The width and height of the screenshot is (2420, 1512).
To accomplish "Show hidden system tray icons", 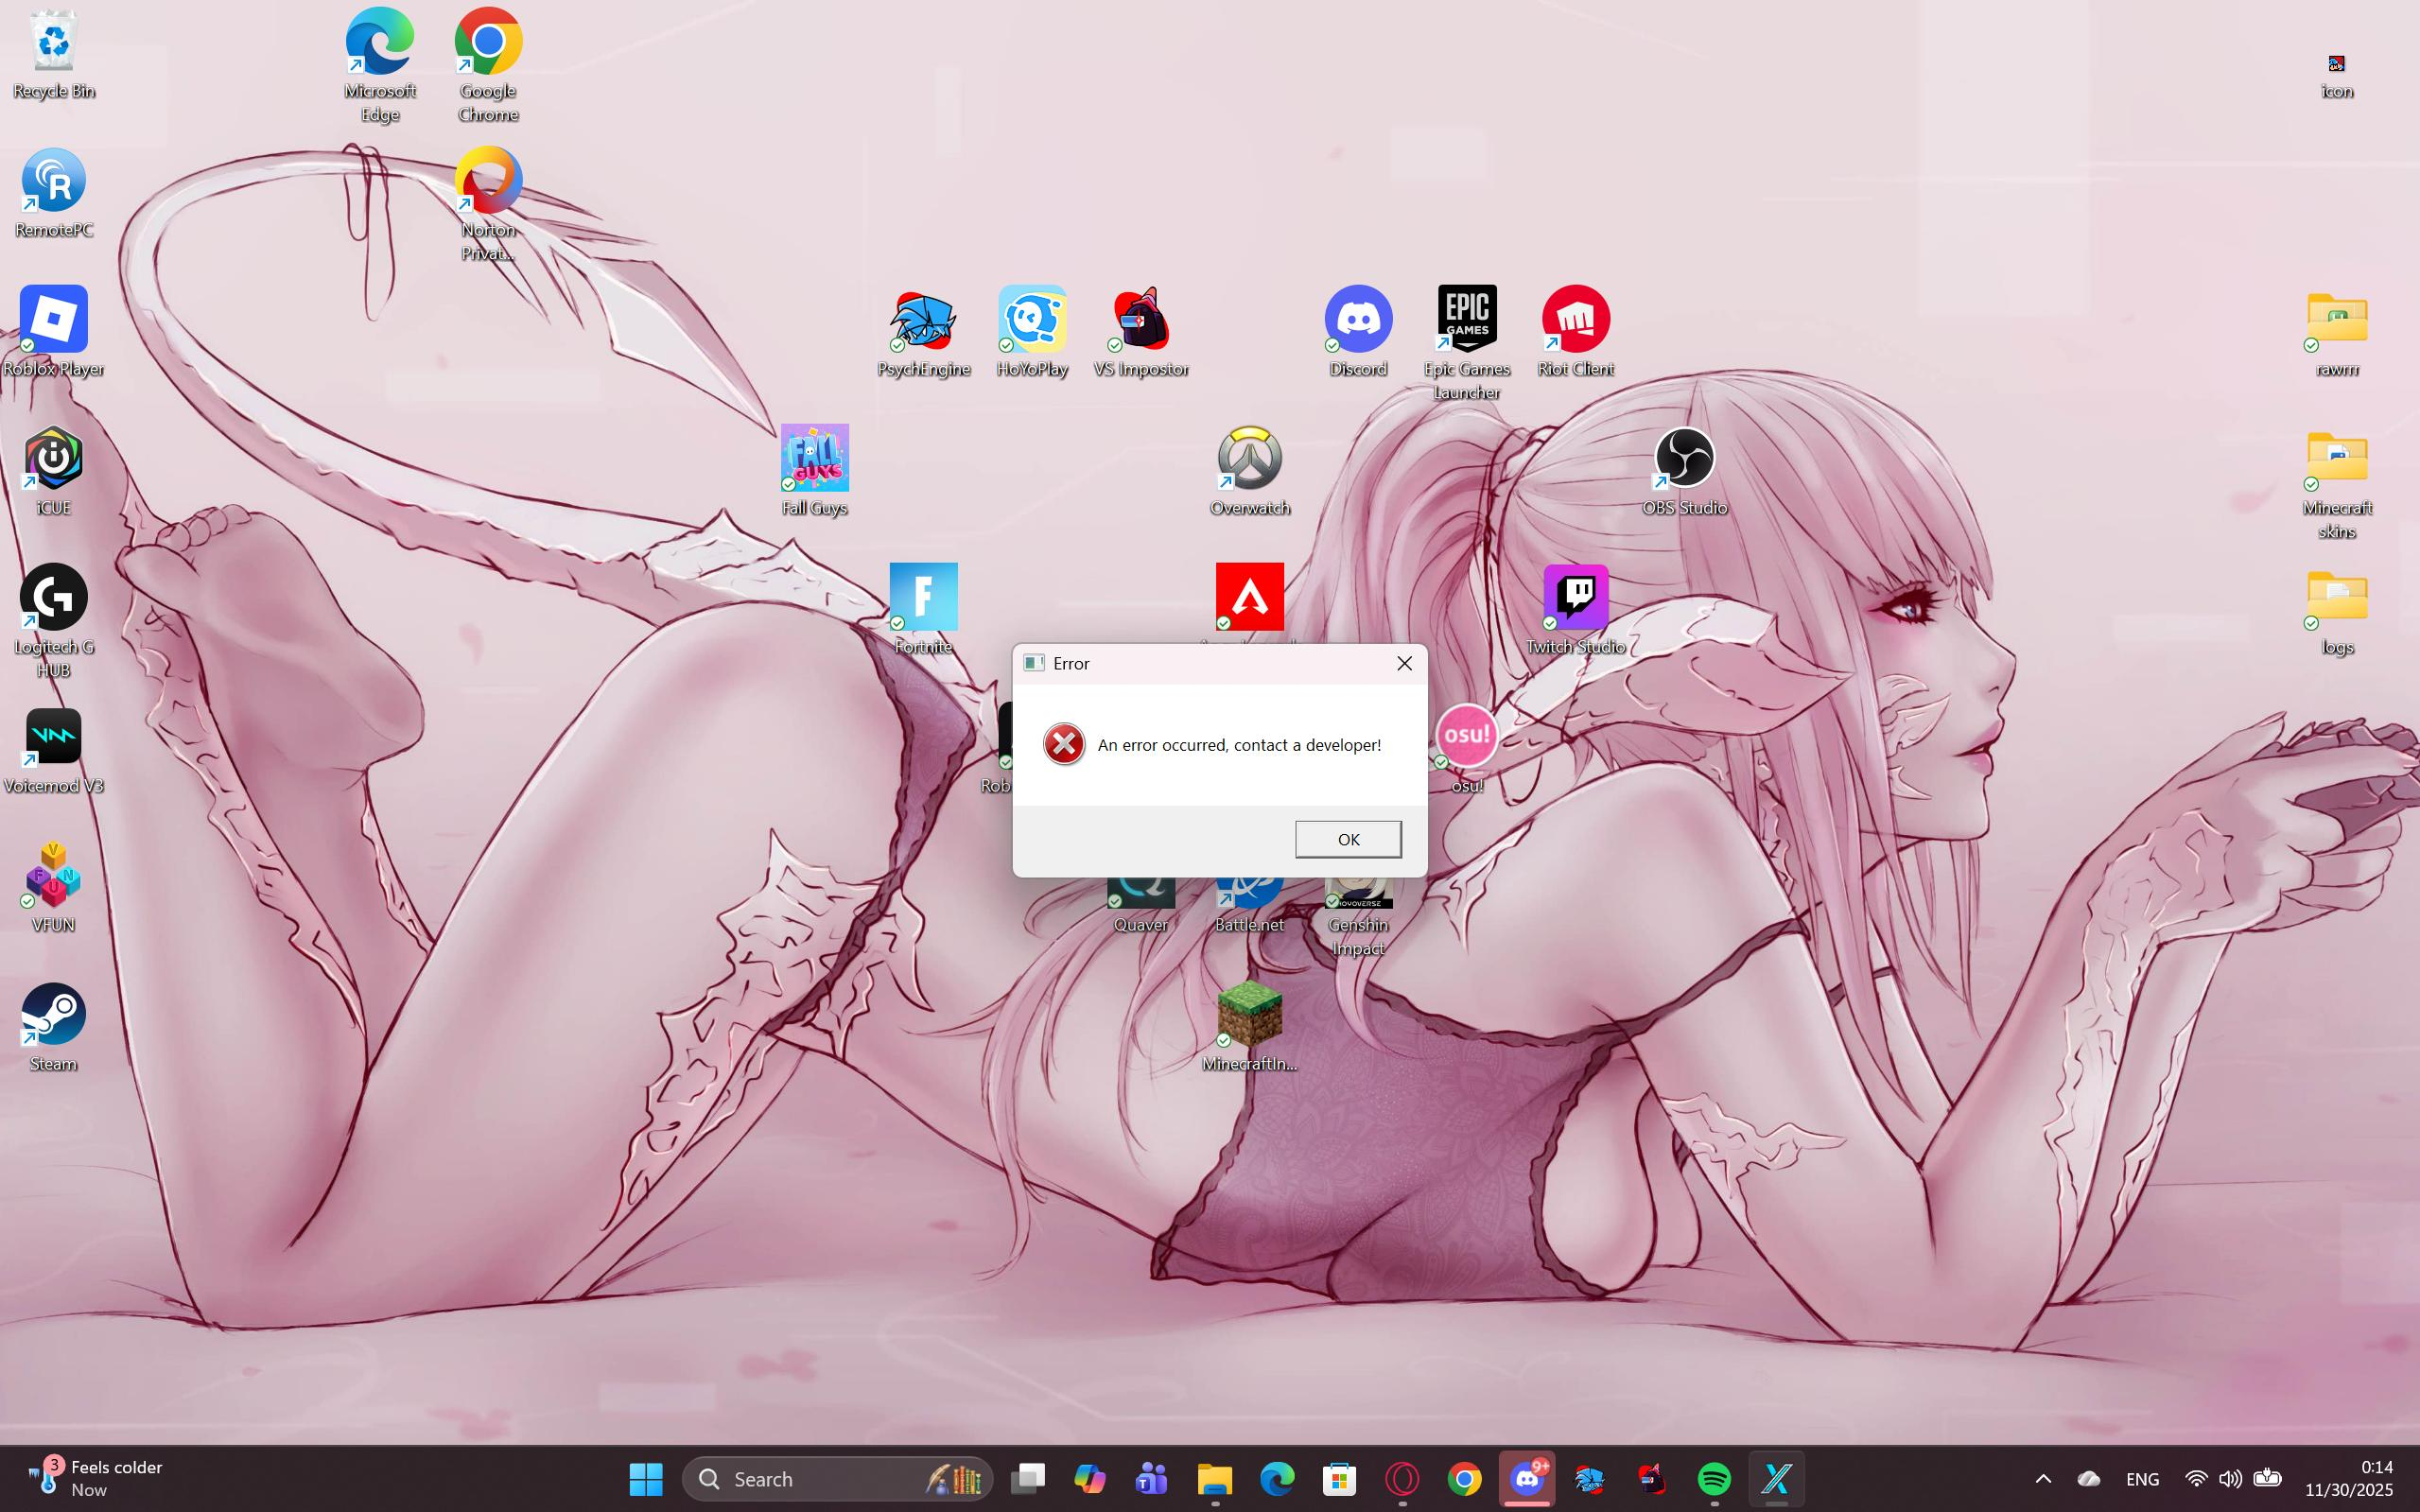I will tap(2043, 1478).
